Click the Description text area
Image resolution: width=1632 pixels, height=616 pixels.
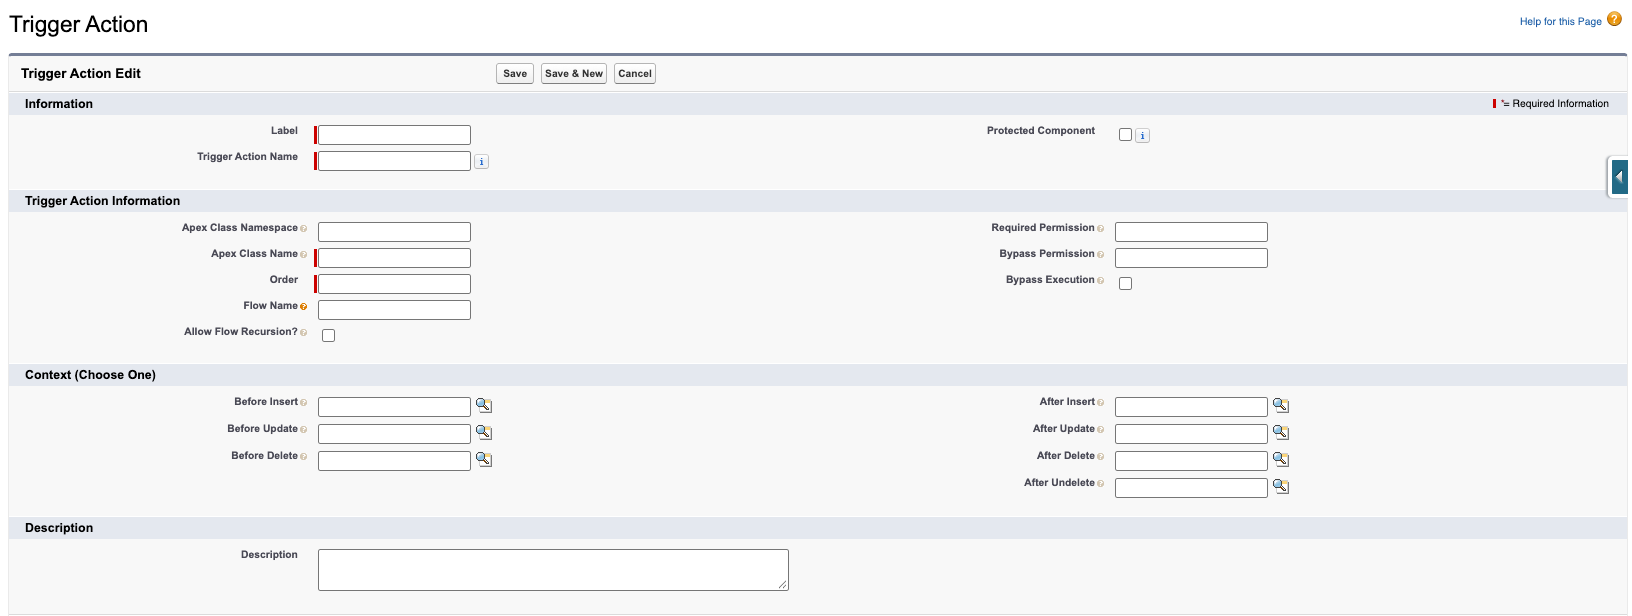pyautogui.click(x=553, y=570)
